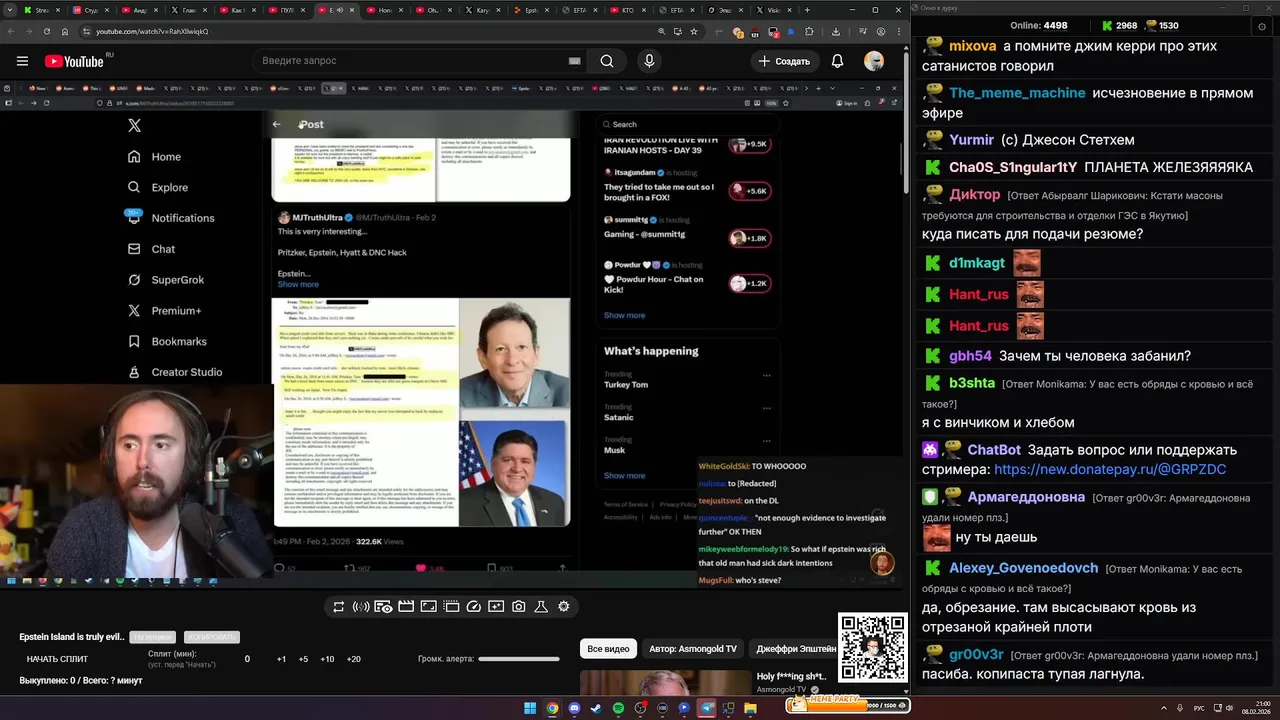
Task: Click the НАЧАТЬ СПЛИТ button
Action: [57, 659]
